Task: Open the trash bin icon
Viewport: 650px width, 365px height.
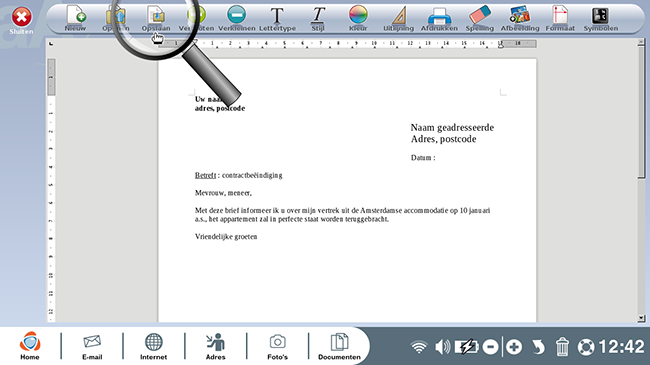Action: (x=562, y=346)
